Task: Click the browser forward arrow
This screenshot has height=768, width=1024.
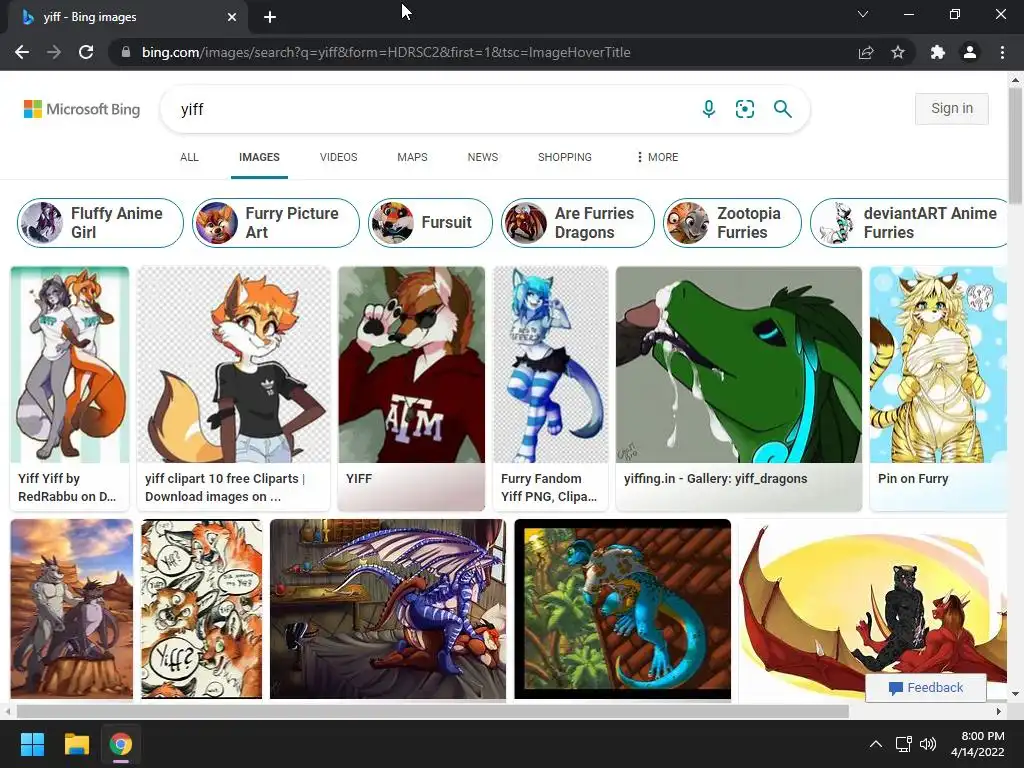Action: [54, 52]
